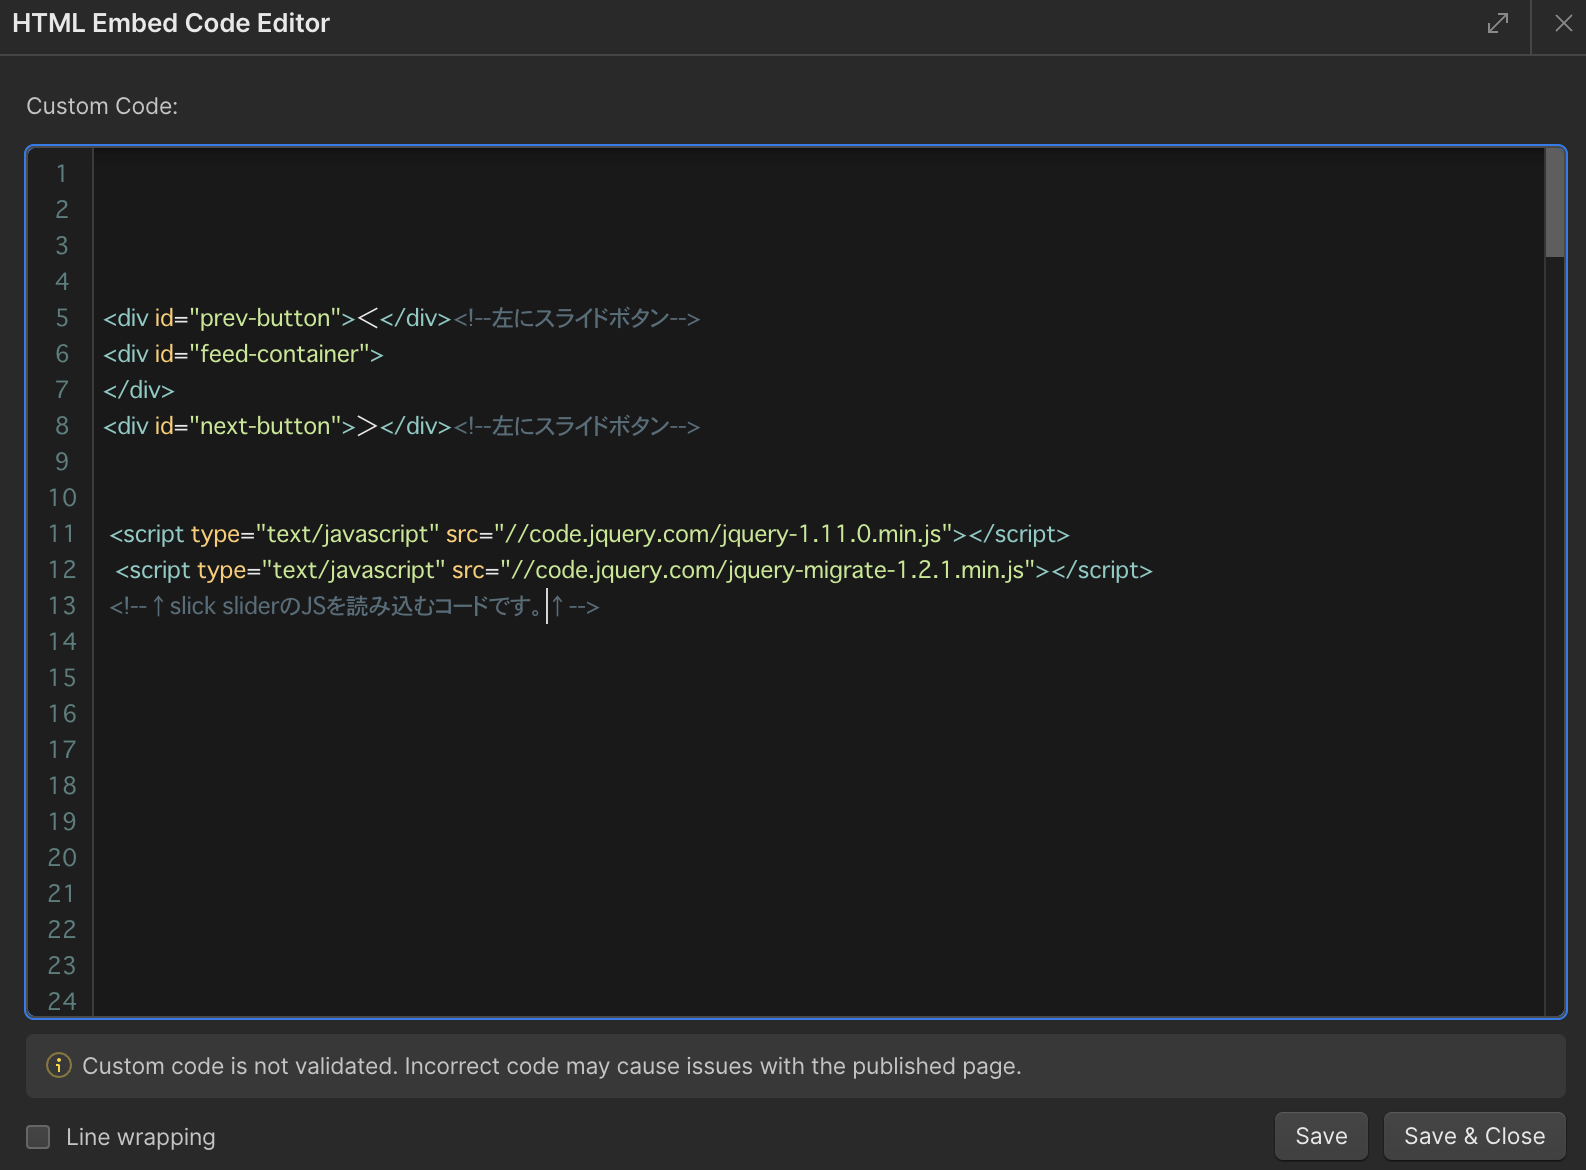Image resolution: width=1586 pixels, height=1170 pixels.
Task: Click line number 10 in the gutter
Action: click(x=62, y=498)
